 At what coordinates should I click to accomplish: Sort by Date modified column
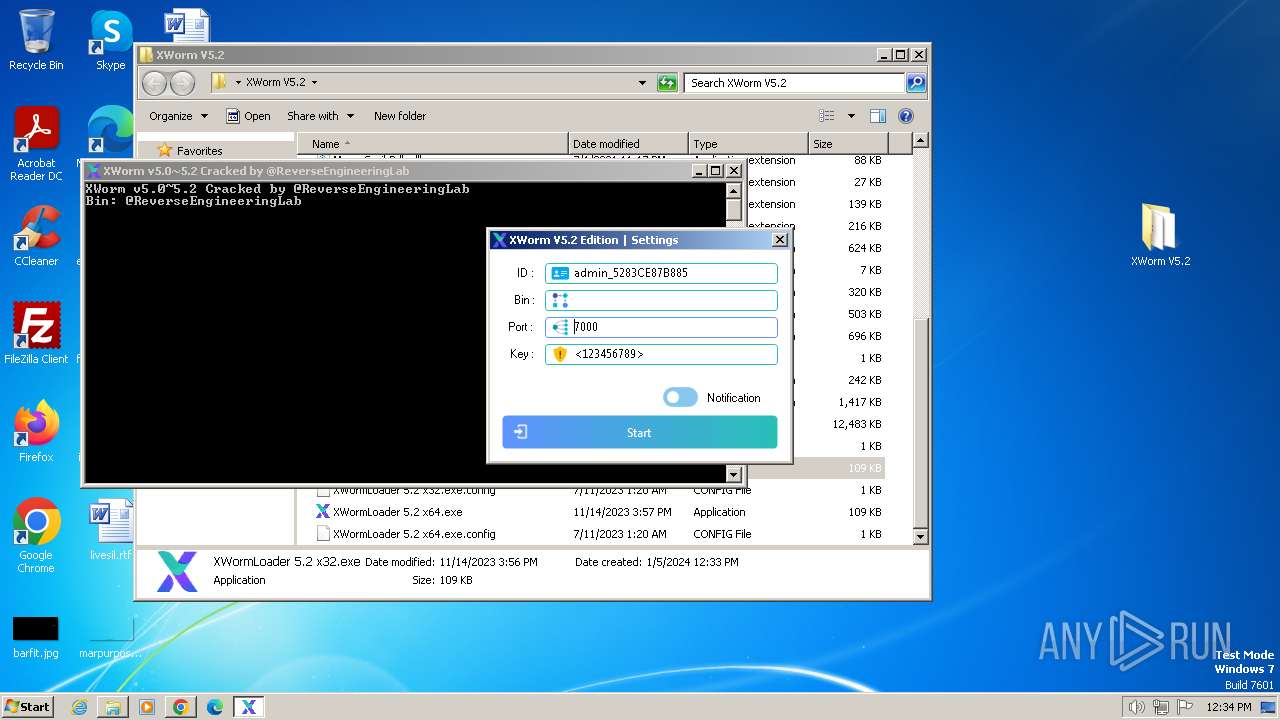click(x=628, y=144)
